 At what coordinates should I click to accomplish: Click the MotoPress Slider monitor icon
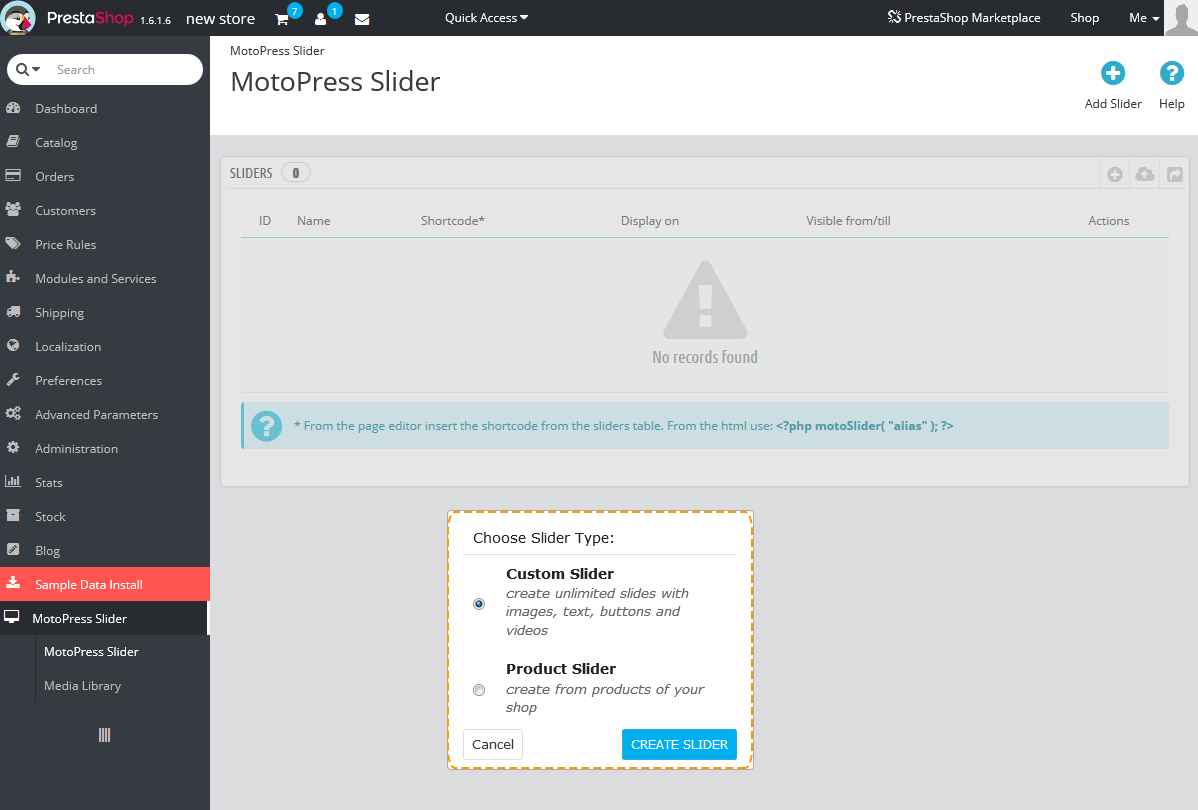click(x=11, y=617)
